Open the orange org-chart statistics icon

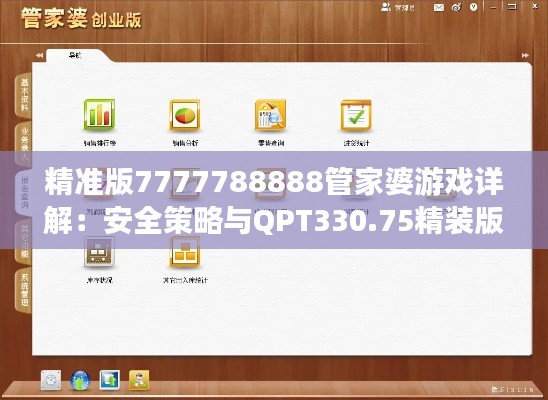185,252
